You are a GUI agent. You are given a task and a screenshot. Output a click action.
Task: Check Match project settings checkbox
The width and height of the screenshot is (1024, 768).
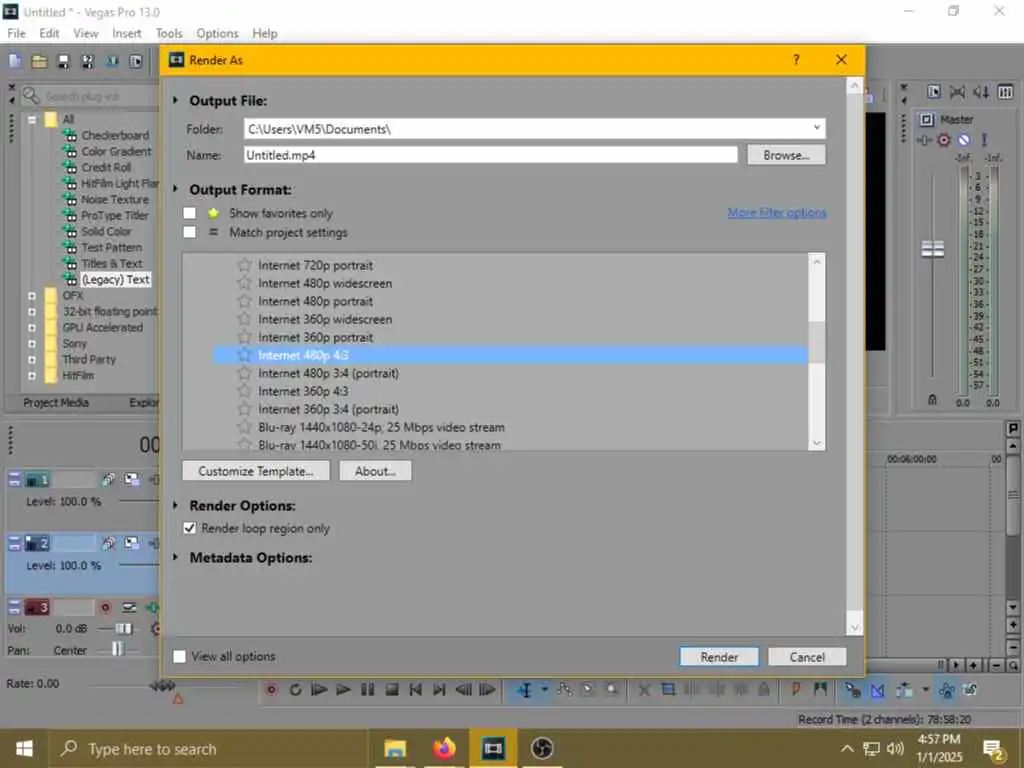pyautogui.click(x=190, y=232)
